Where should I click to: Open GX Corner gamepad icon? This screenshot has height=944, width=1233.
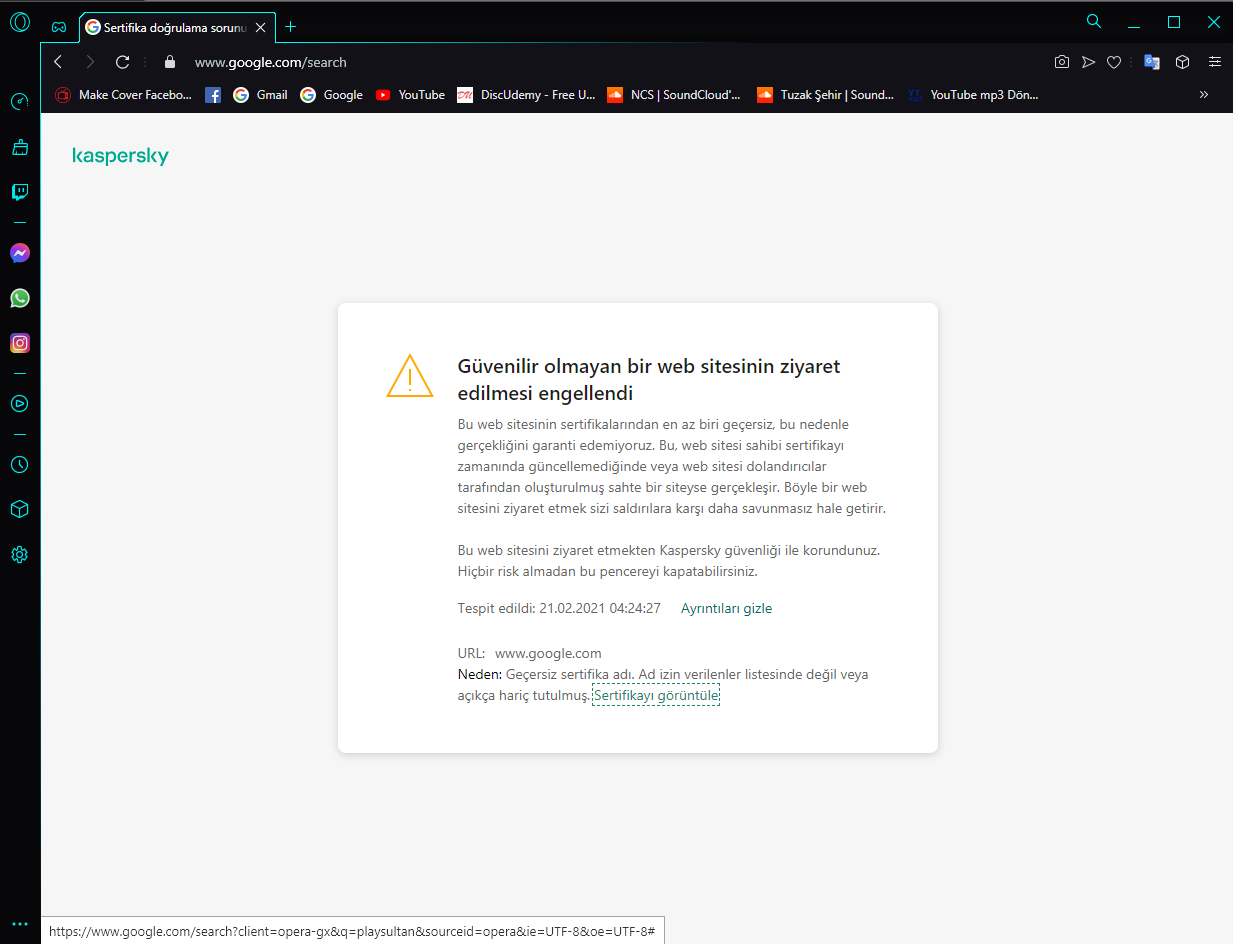tap(60, 27)
